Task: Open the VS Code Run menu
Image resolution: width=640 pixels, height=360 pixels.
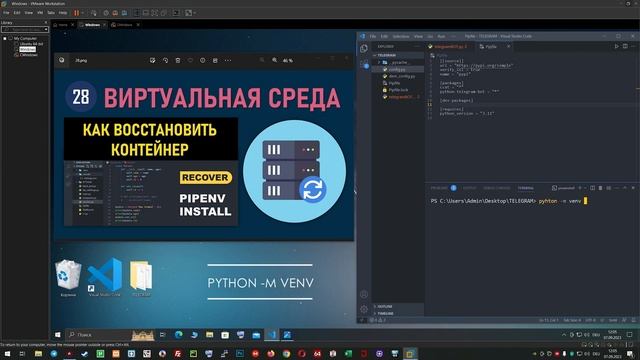Action: (441, 36)
